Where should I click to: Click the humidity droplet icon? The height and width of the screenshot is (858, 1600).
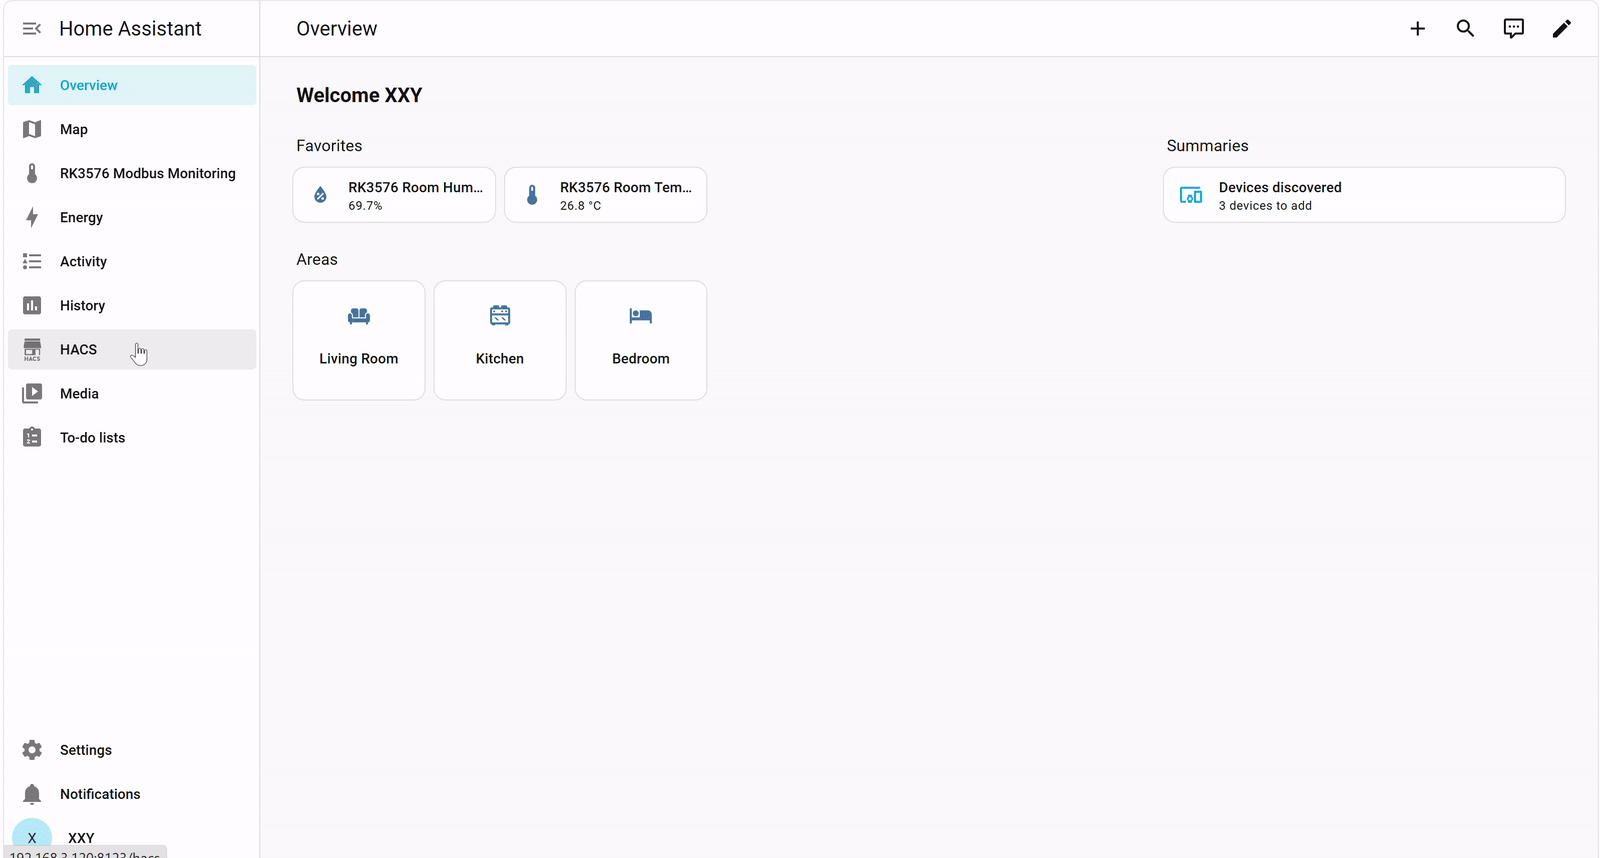click(320, 195)
